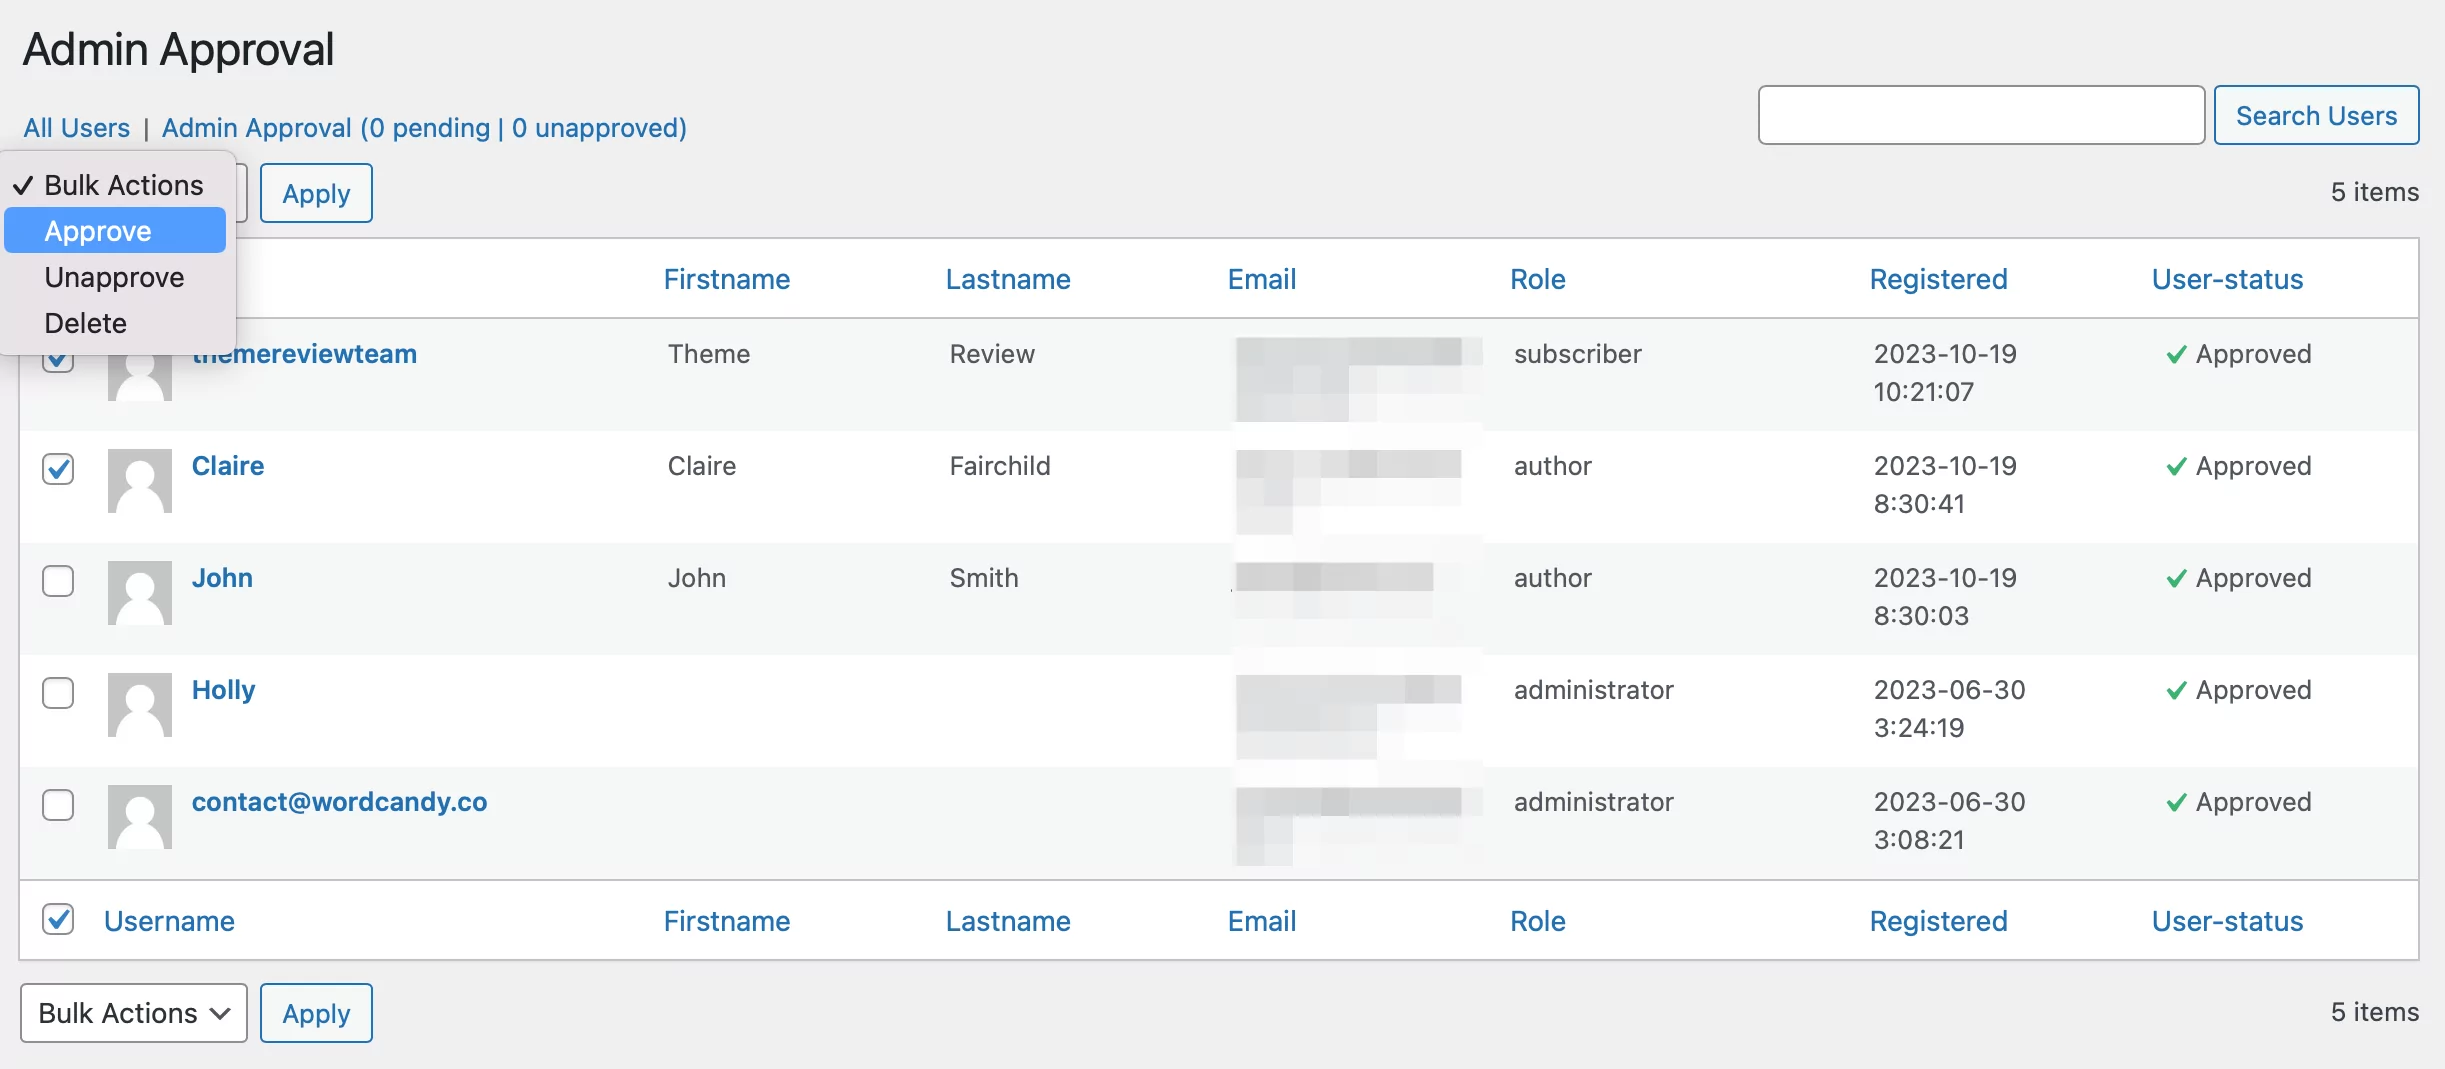
Task: Click the Approved status for Claire
Action: [x=2239, y=466]
